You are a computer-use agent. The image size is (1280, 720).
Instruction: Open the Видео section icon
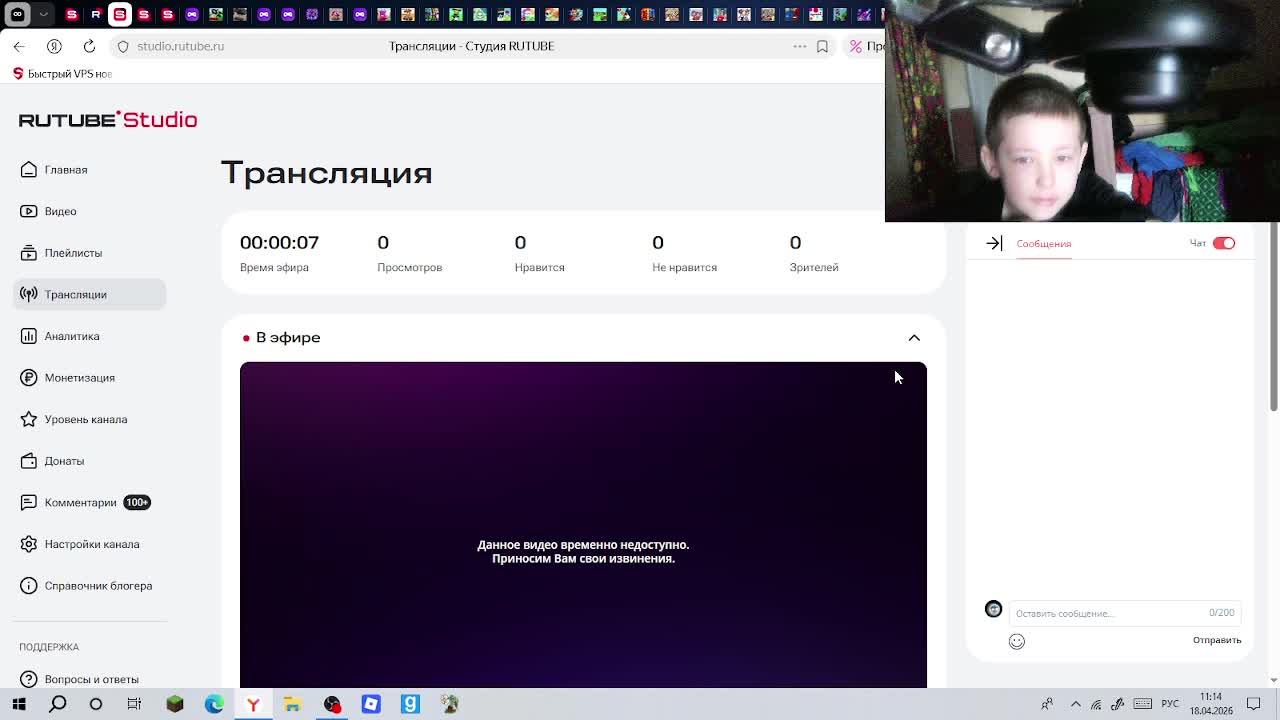29,211
